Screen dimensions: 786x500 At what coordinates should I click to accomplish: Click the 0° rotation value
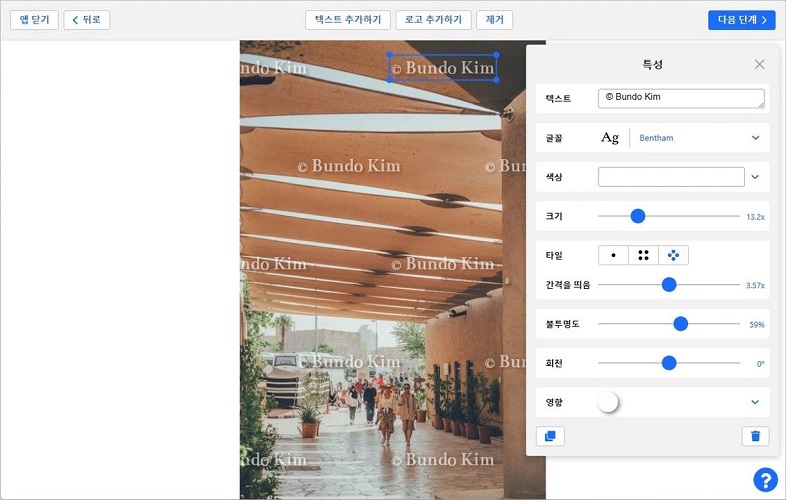click(x=760, y=364)
